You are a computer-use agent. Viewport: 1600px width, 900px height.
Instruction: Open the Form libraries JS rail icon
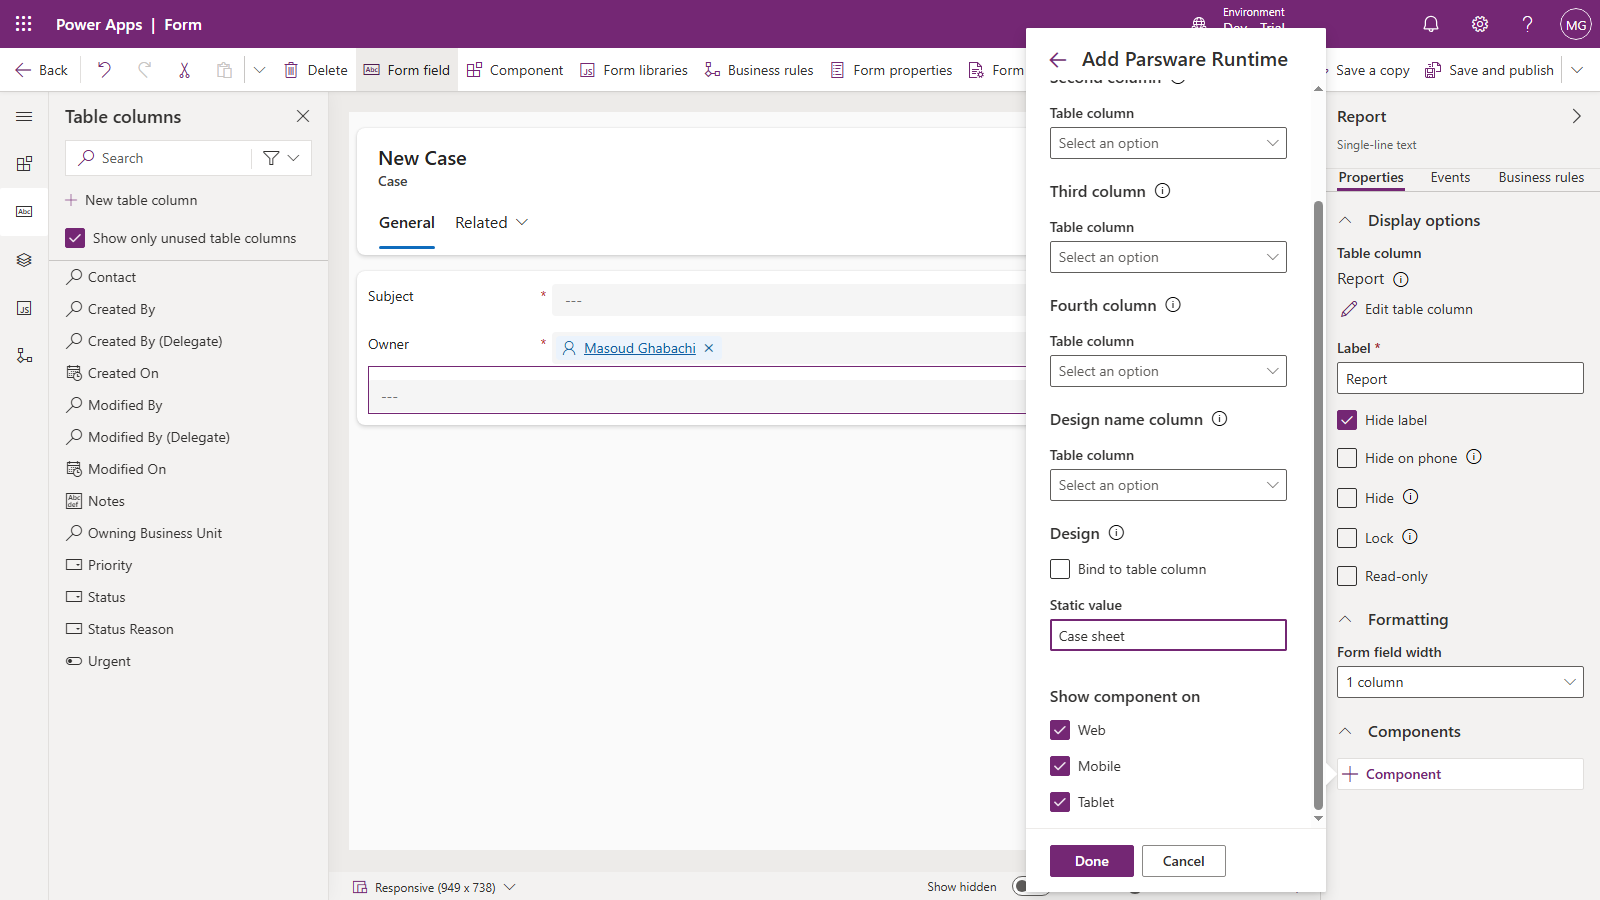pos(24,308)
